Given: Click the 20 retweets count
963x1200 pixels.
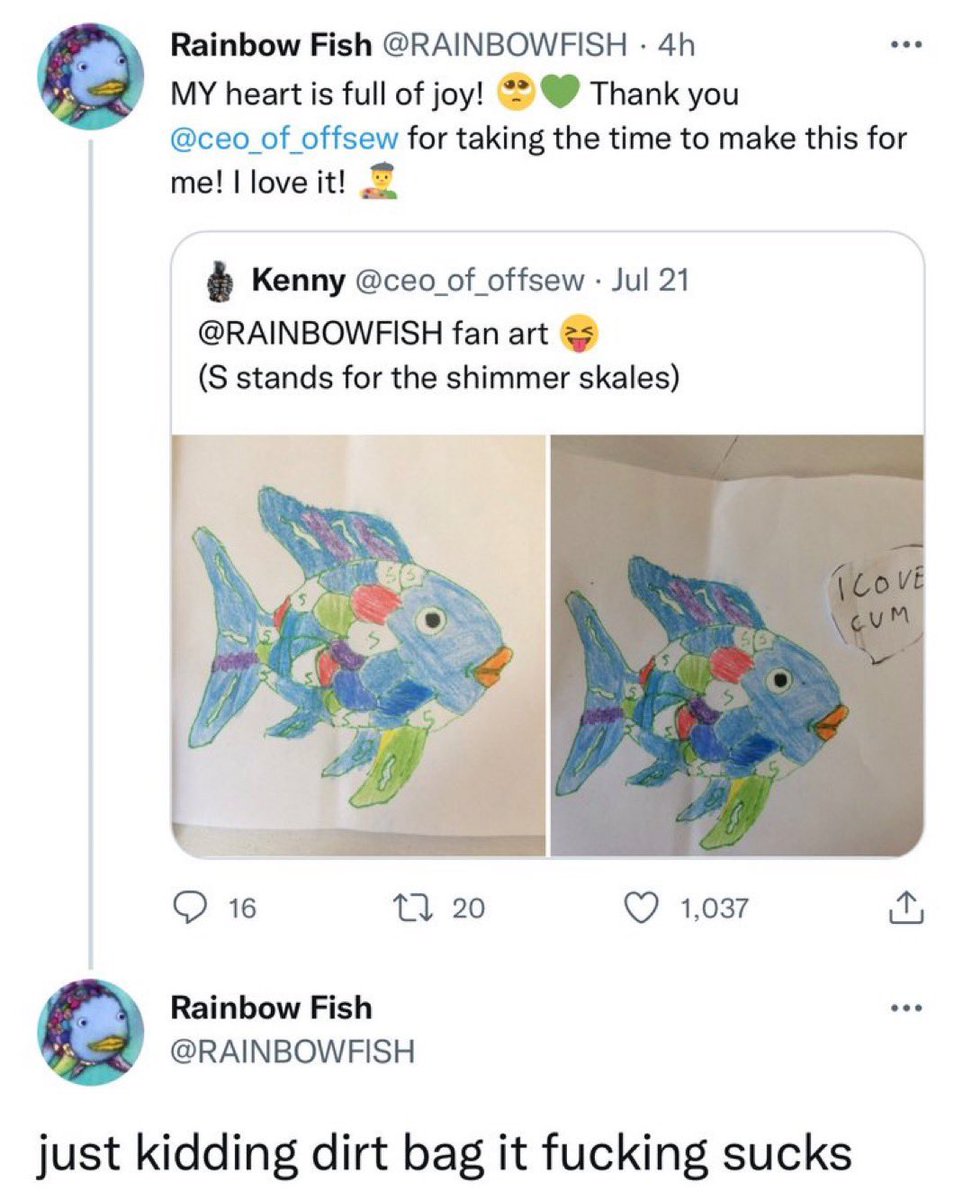Looking at the screenshot, I should 468,908.
